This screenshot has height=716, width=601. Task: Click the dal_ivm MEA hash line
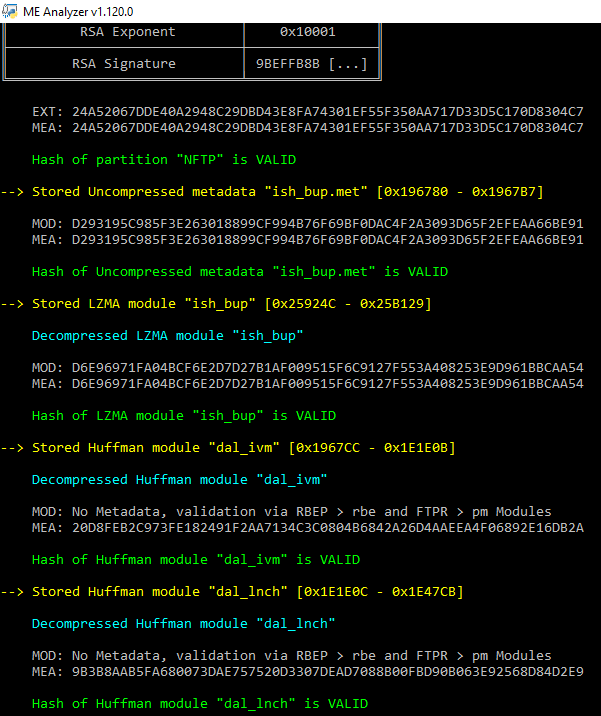pos(307,528)
